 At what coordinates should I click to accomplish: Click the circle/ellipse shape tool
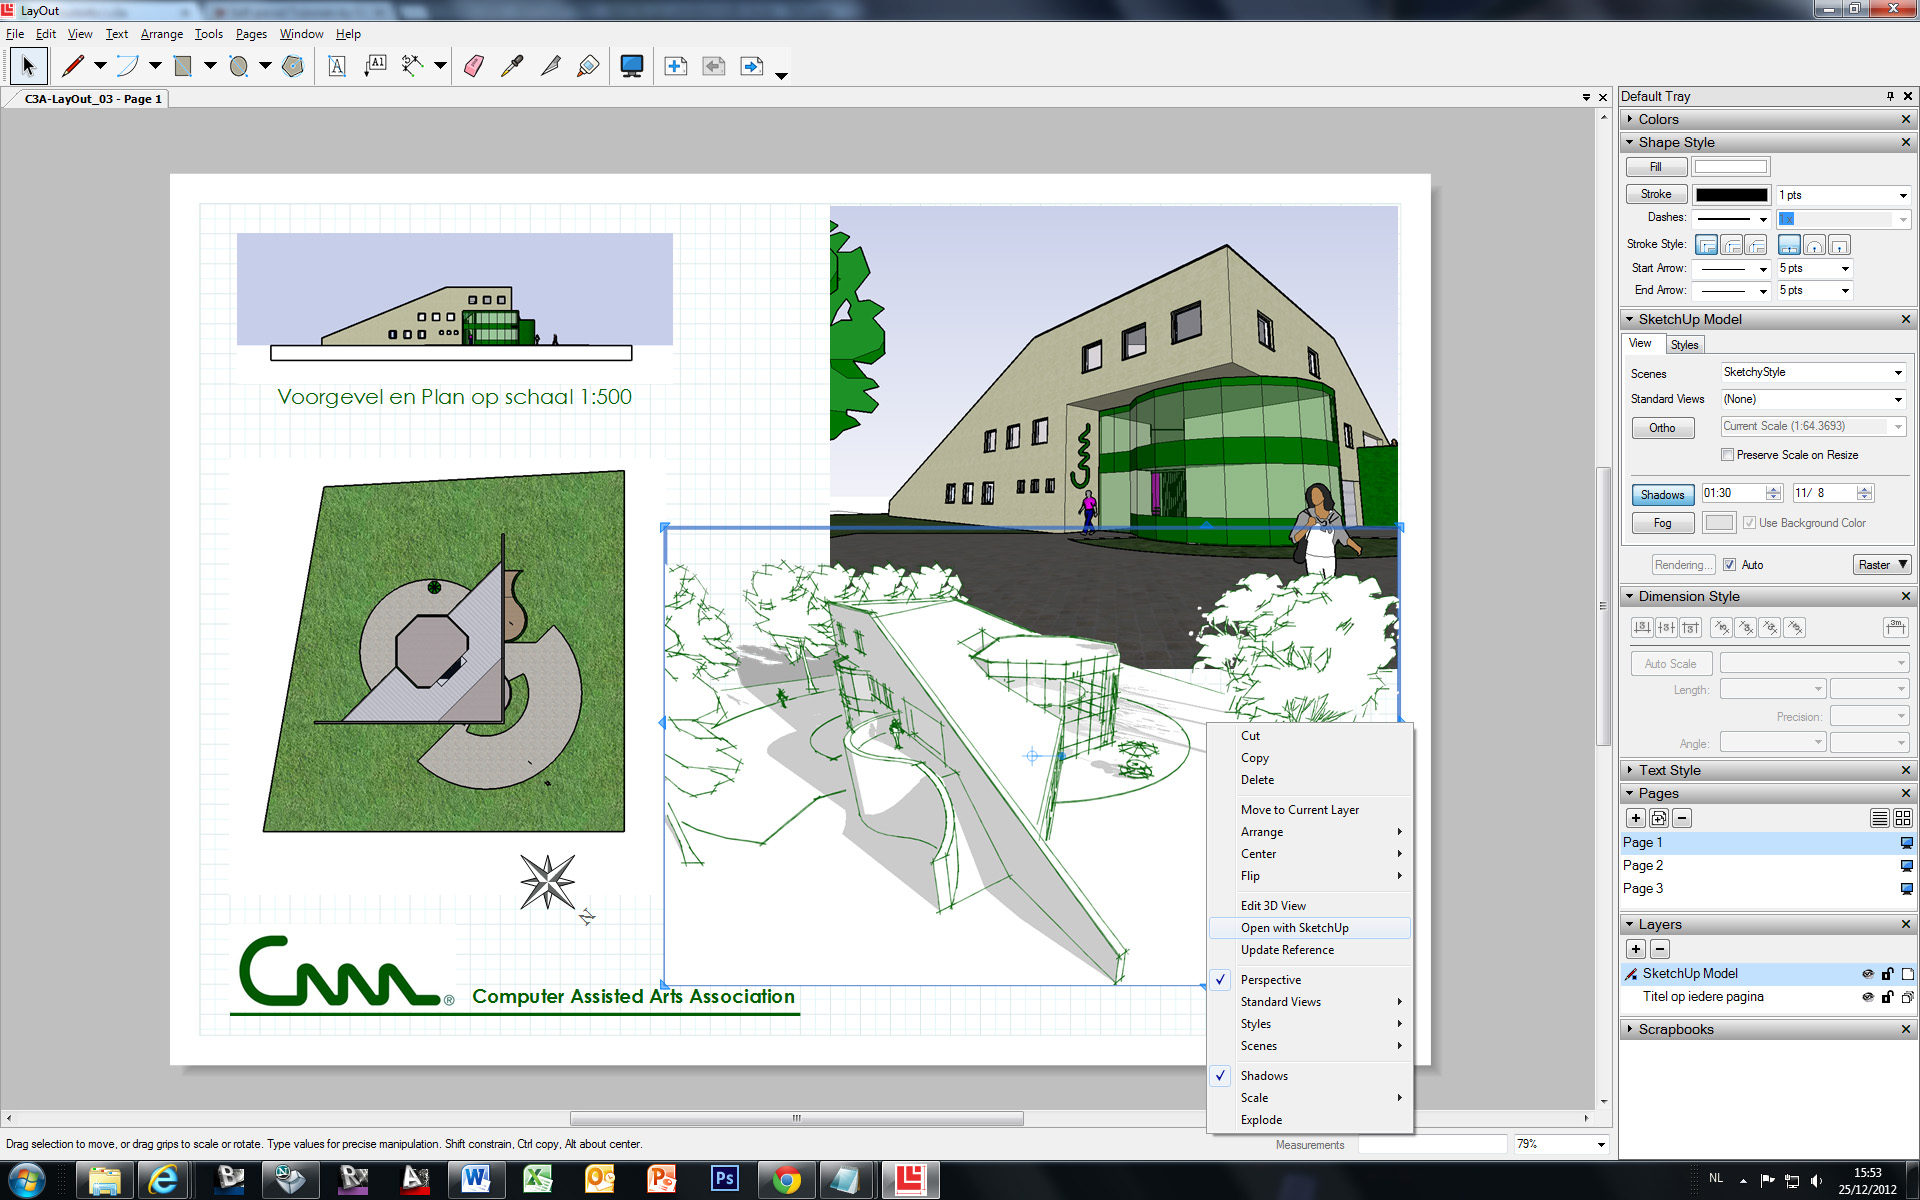click(238, 65)
